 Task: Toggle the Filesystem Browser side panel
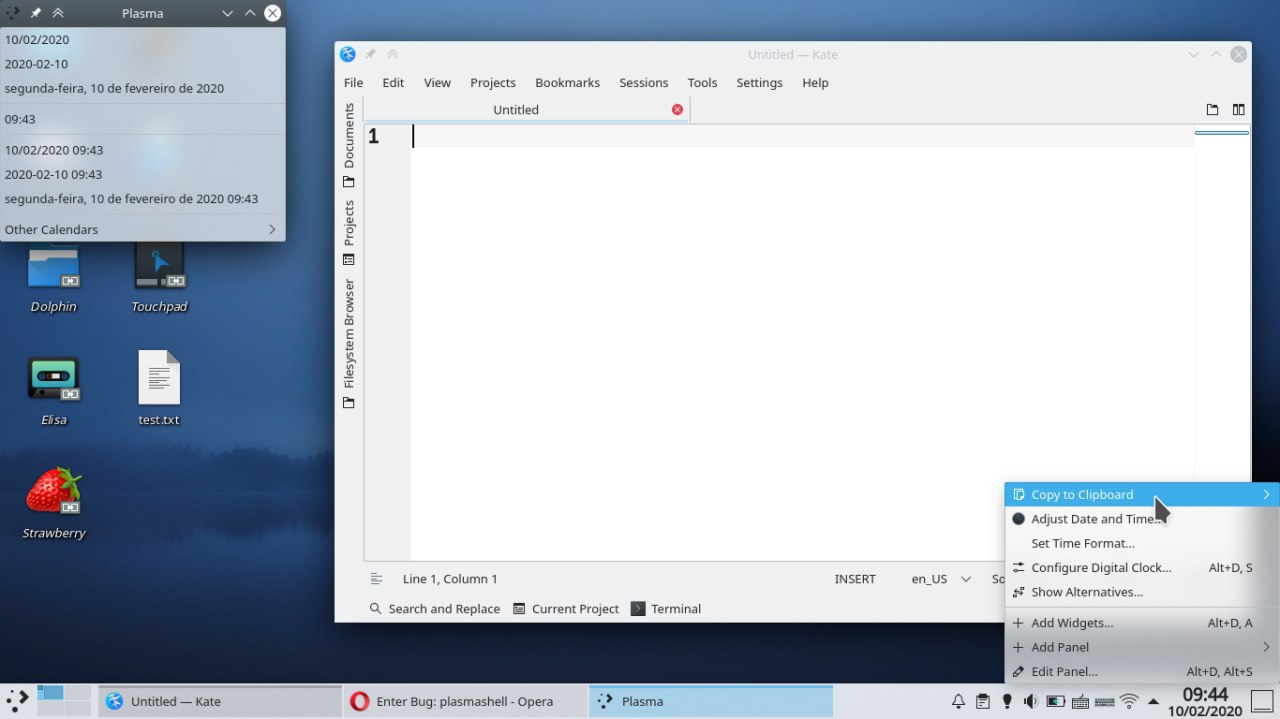click(349, 342)
